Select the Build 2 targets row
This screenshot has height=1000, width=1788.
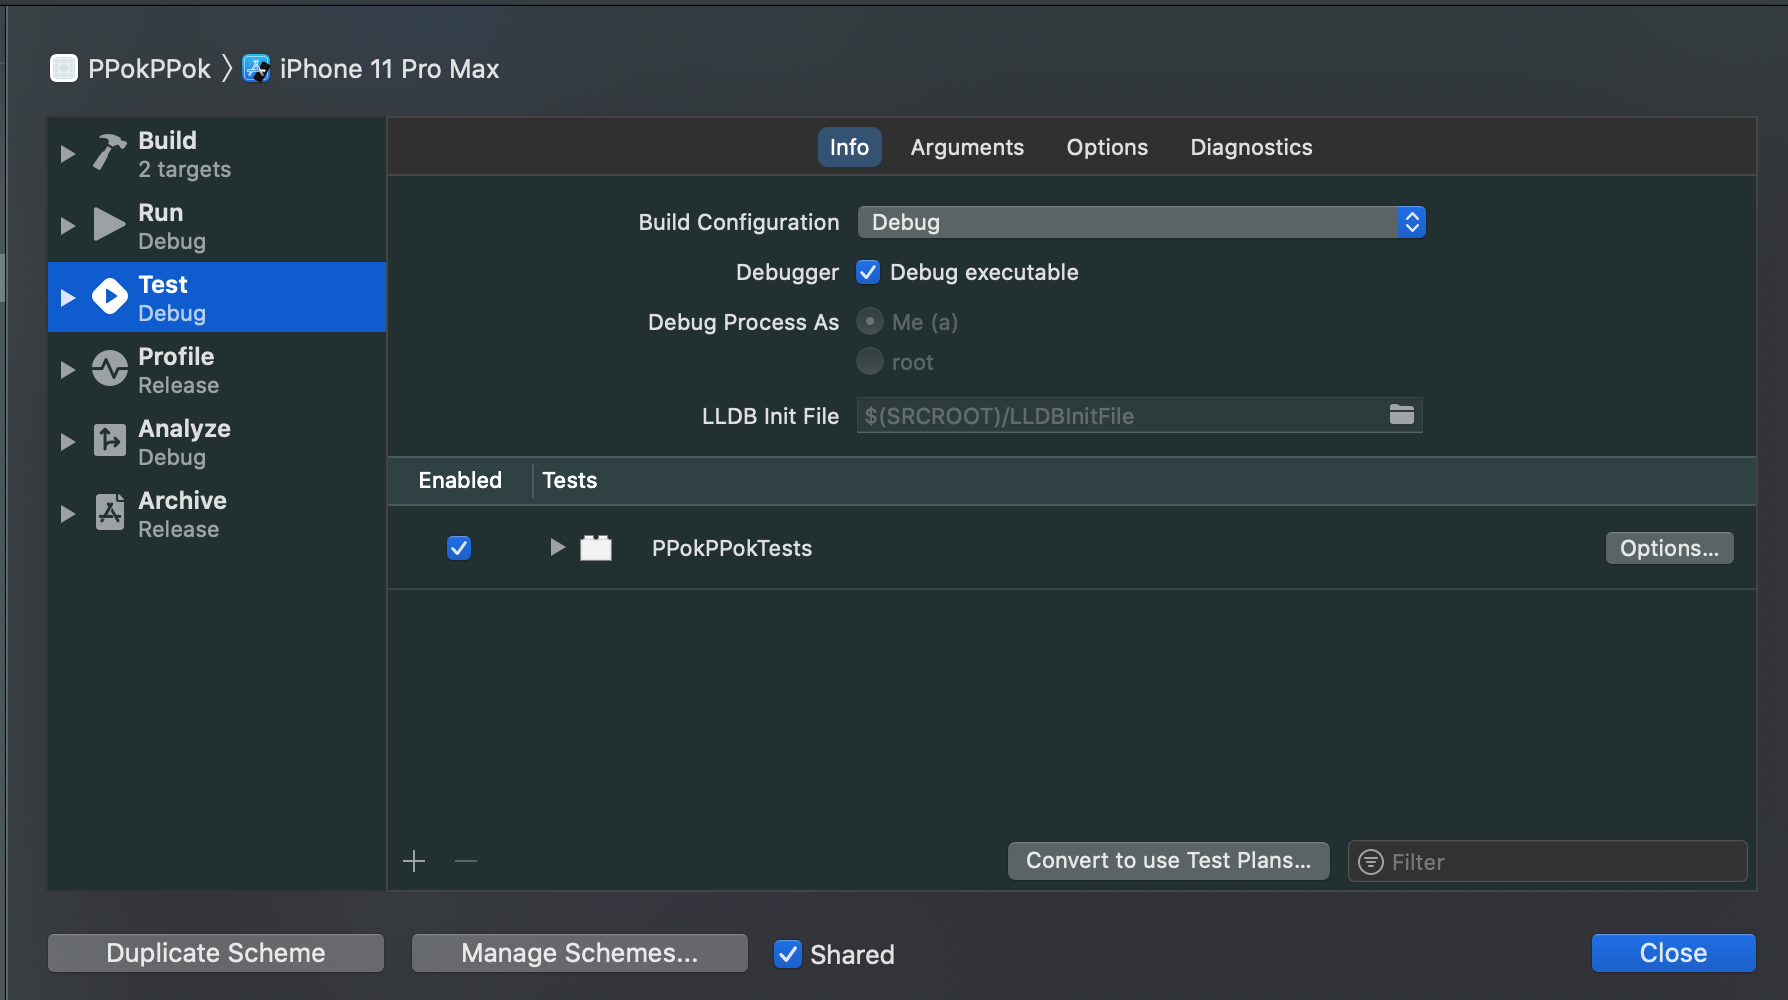(x=217, y=154)
